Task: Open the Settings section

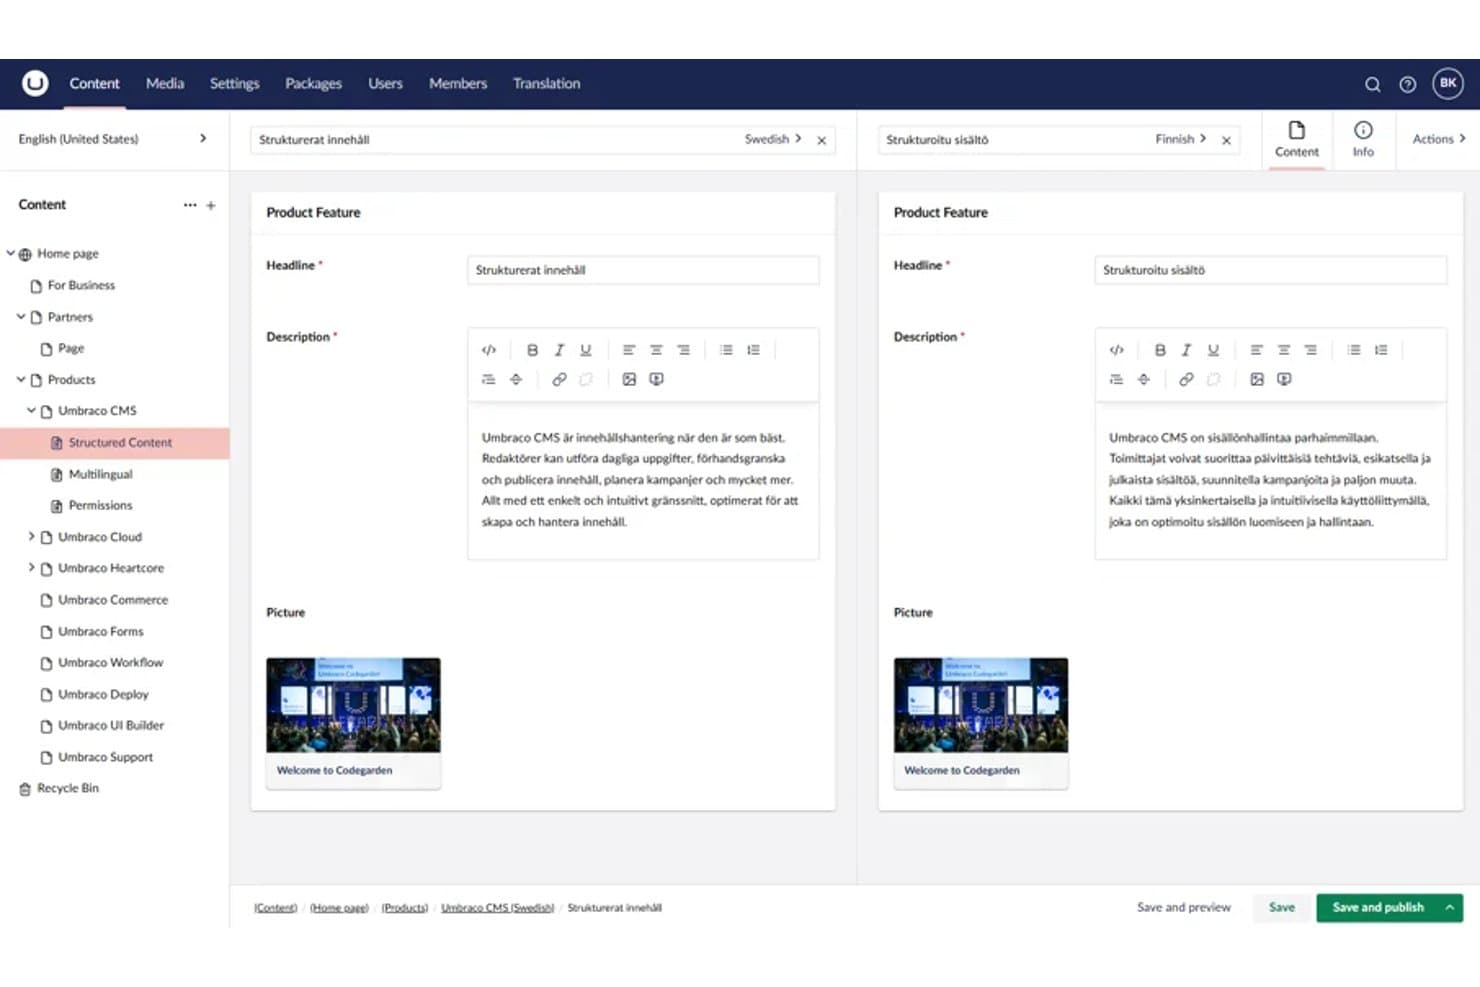Action: click(234, 84)
